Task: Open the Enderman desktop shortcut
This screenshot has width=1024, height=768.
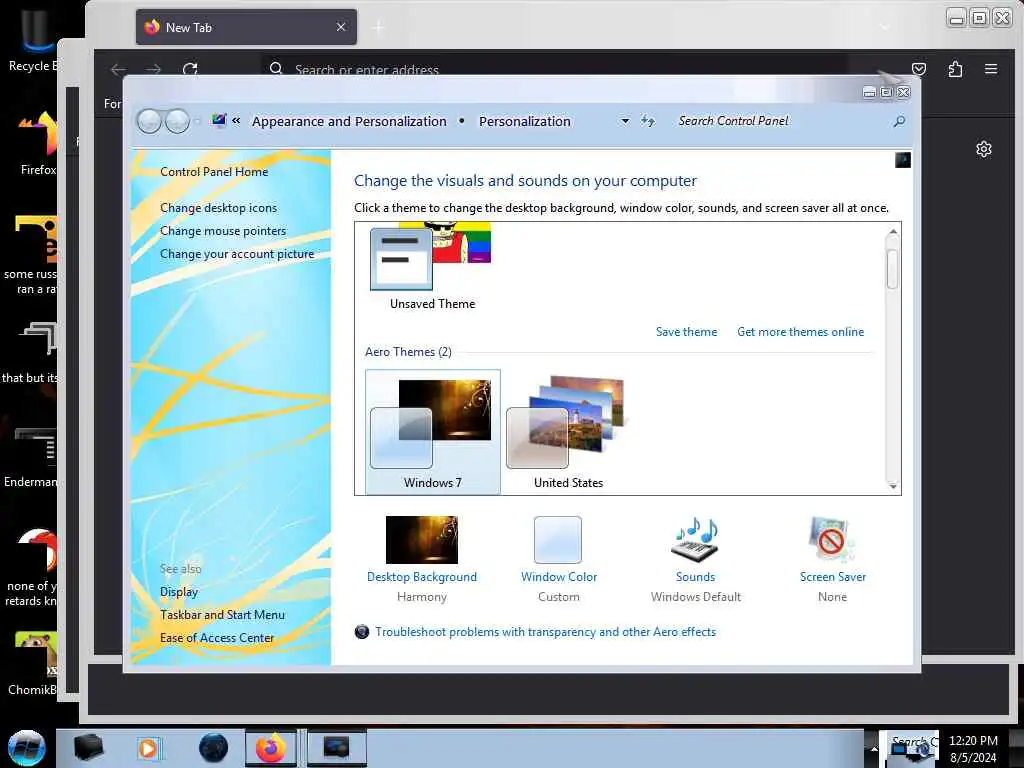Action: 31,456
